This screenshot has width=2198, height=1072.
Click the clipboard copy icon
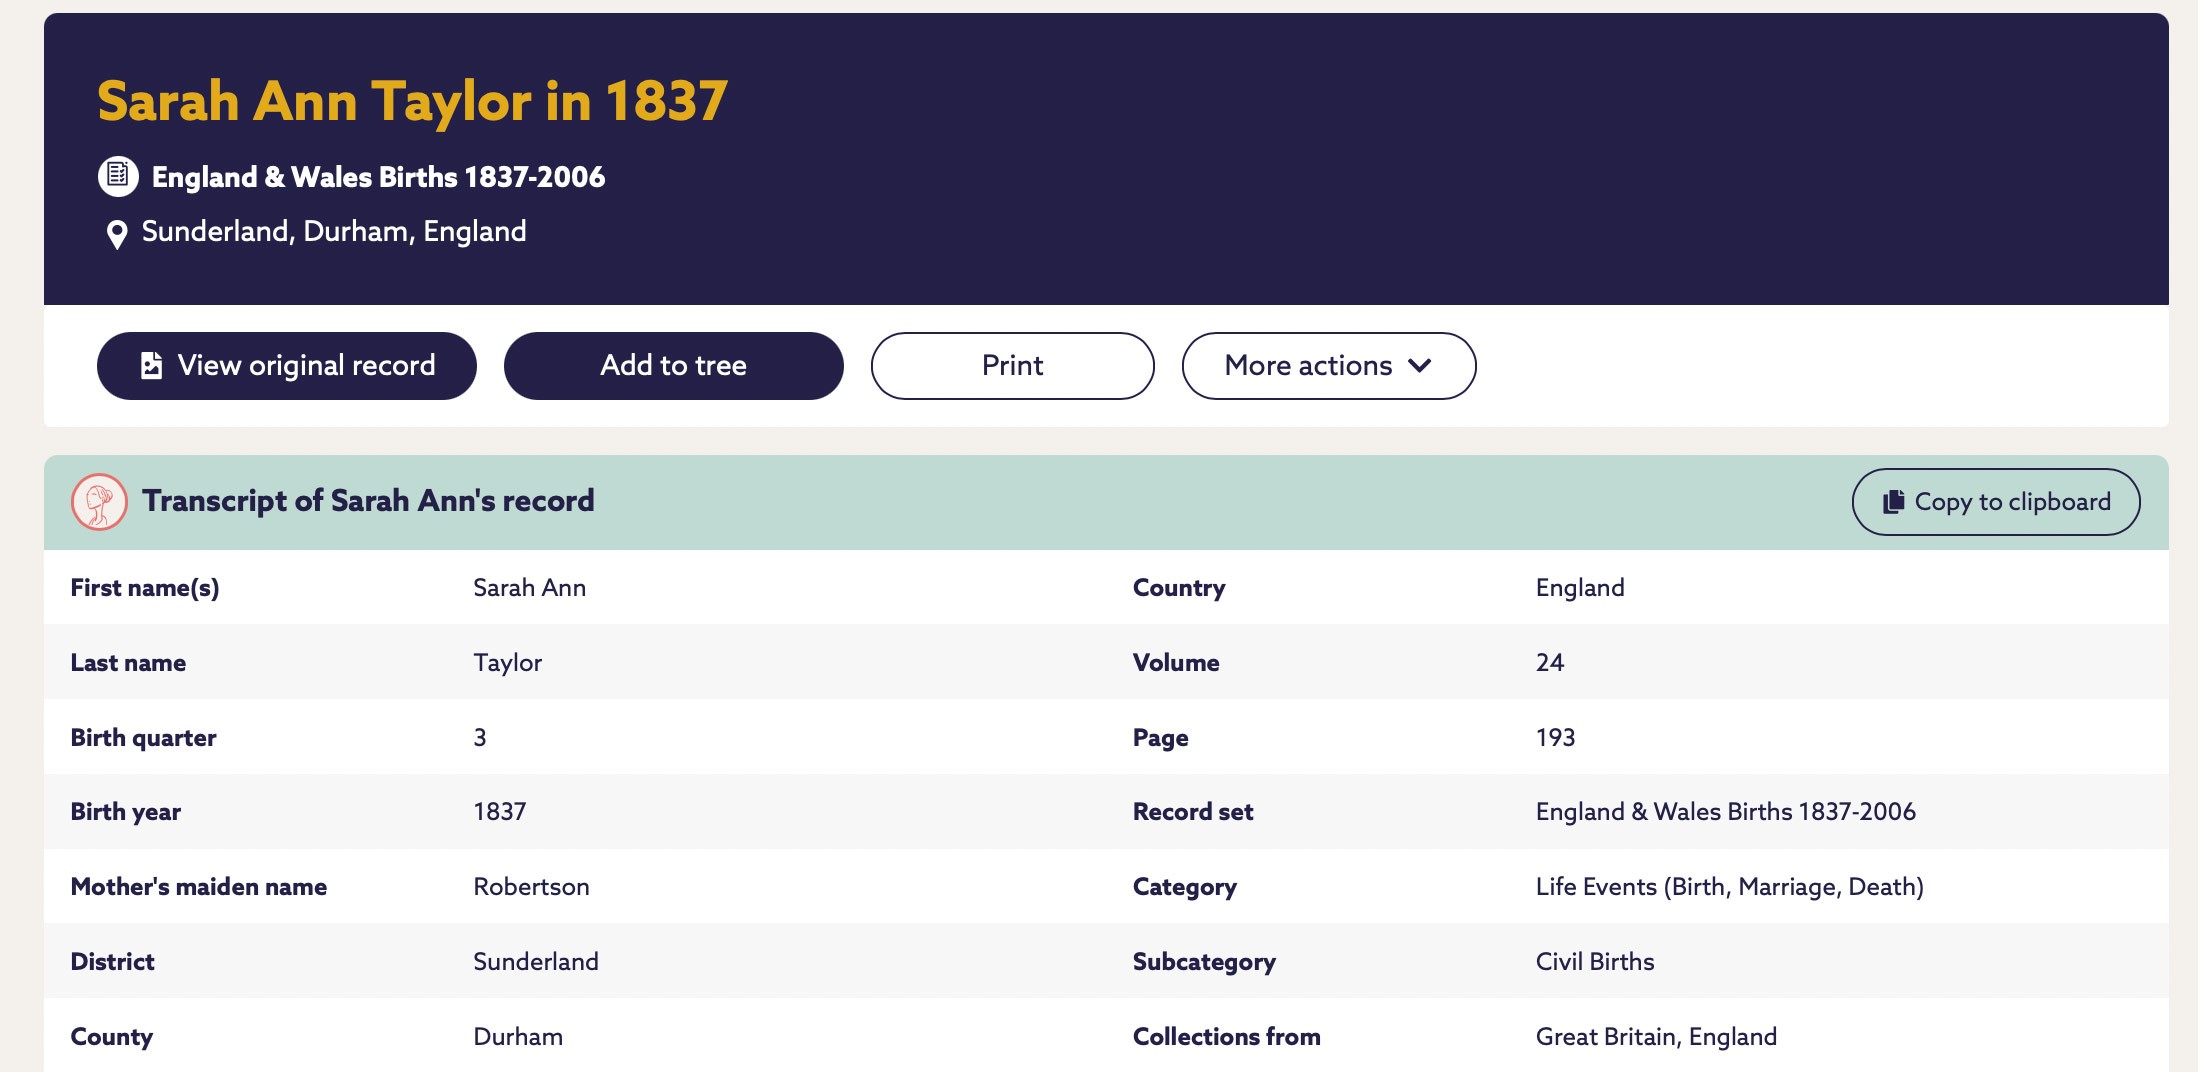(x=1893, y=502)
